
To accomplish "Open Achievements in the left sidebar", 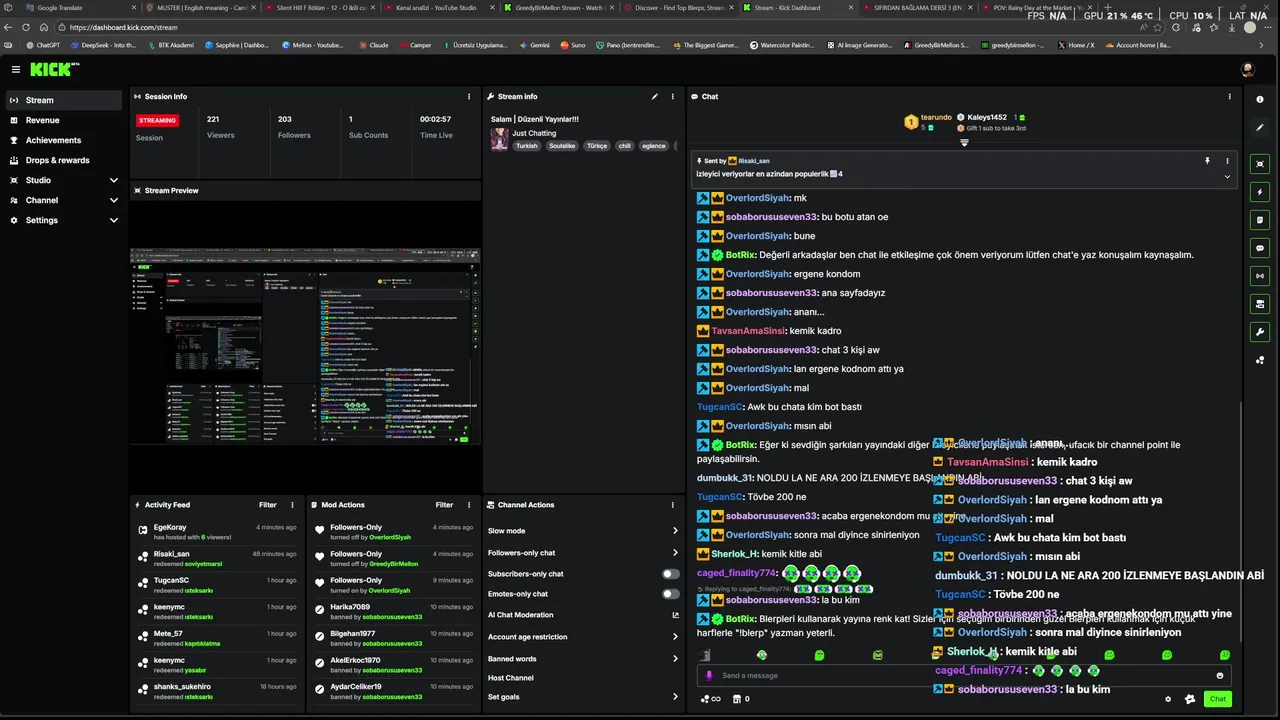I will [x=64, y=140].
